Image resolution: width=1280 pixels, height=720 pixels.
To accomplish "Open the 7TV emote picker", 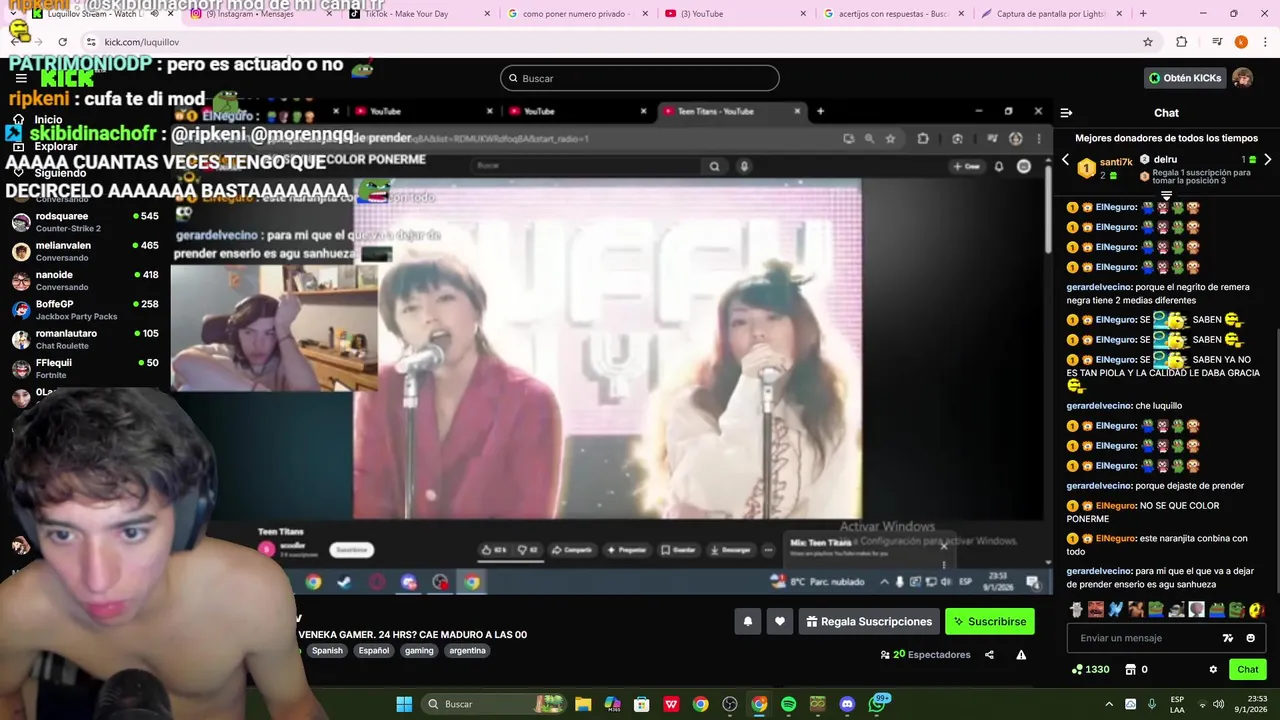I will pos(1228,638).
